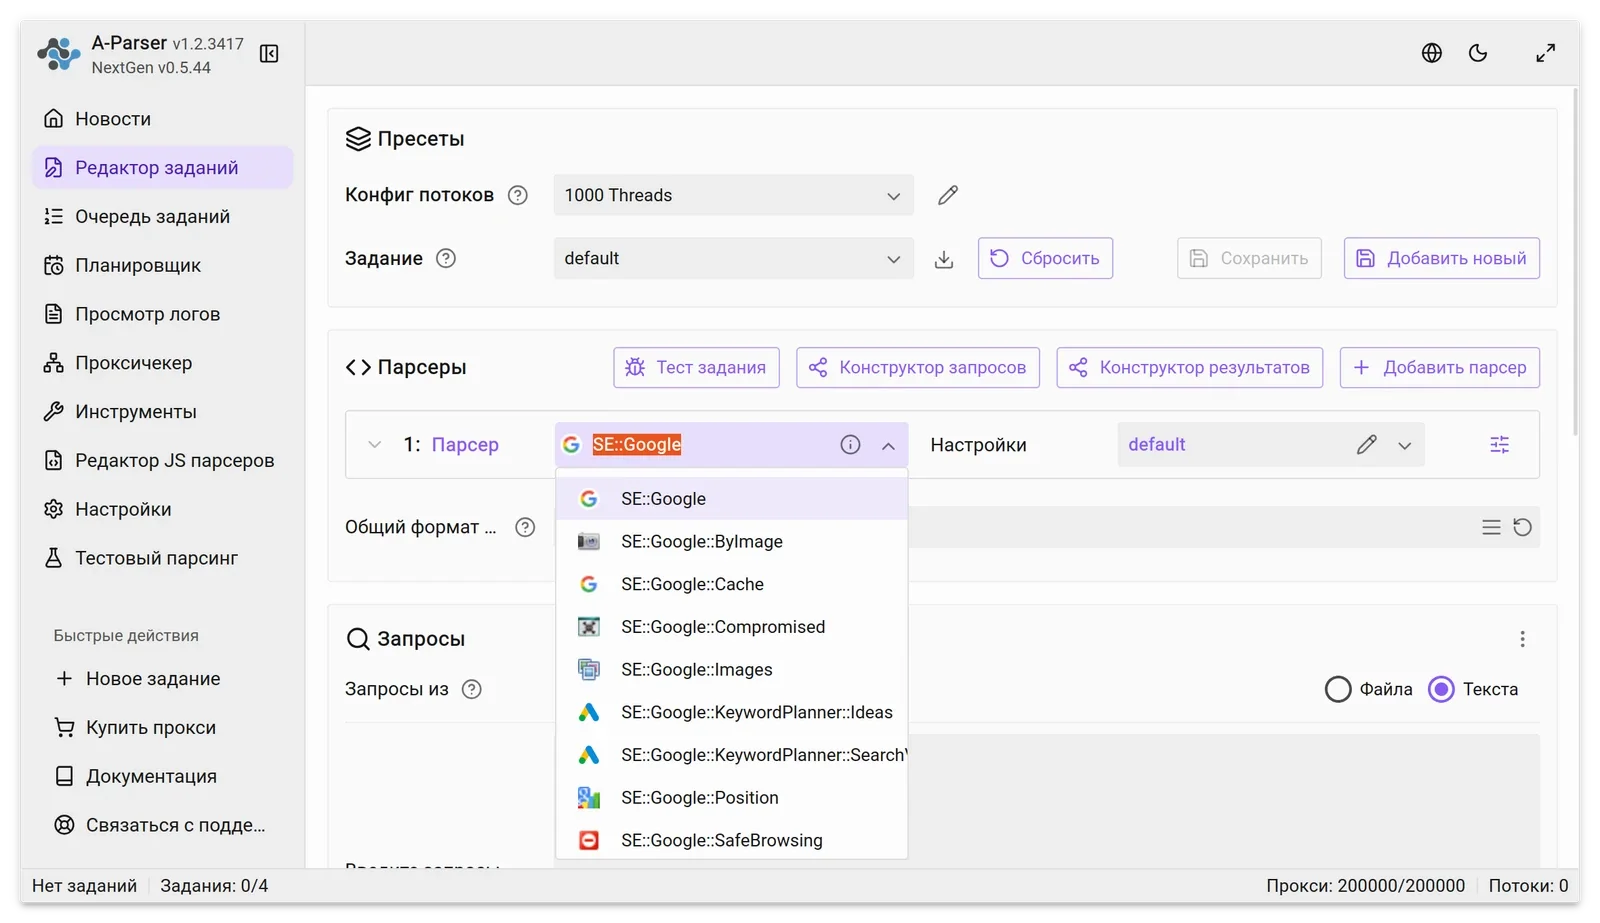
Task: Show help for Общий формат
Action: tap(525, 527)
